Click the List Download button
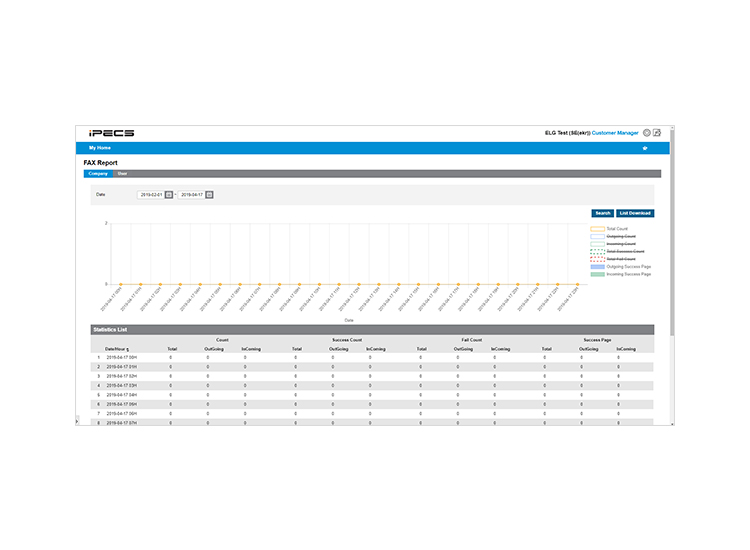 click(x=635, y=213)
